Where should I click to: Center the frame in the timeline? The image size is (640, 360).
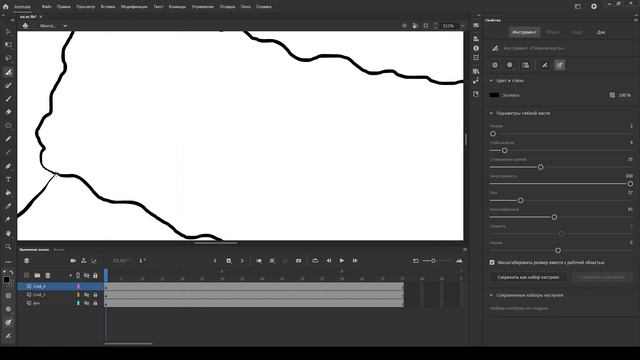(298, 261)
